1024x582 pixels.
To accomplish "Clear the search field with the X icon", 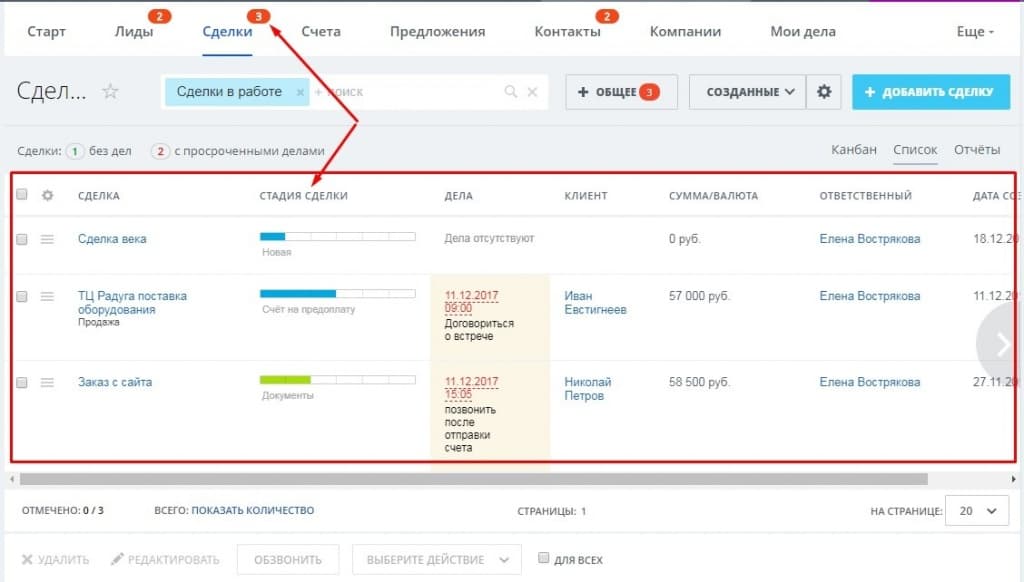I will click(532, 92).
